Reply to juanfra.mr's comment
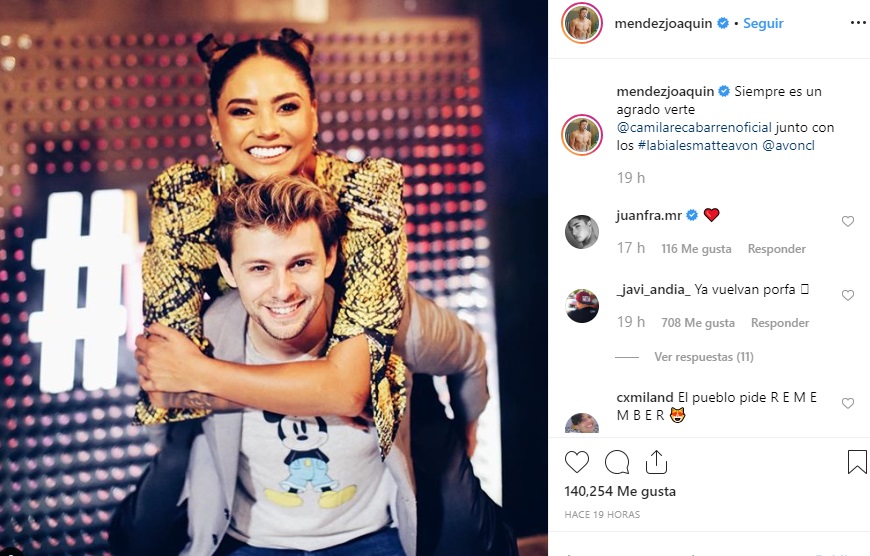The image size is (870, 556). pos(776,249)
